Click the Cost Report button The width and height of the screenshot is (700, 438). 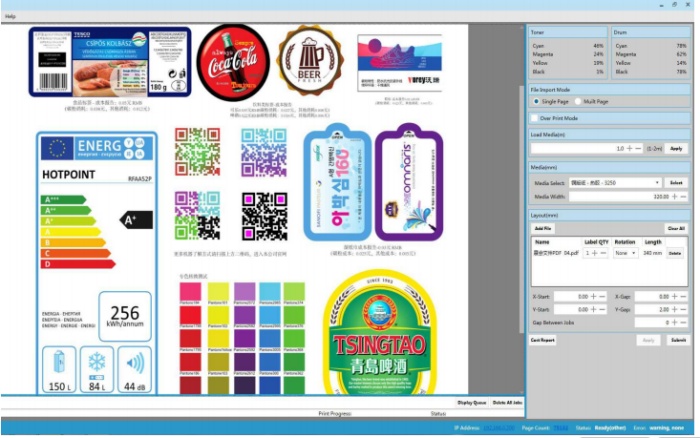click(x=542, y=340)
